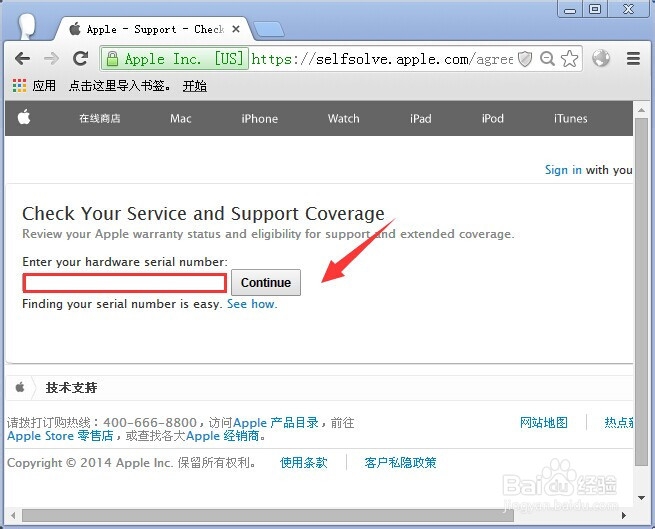Open a new tab with the new tab button
The image size is (655, 529).
coord(269,30)
